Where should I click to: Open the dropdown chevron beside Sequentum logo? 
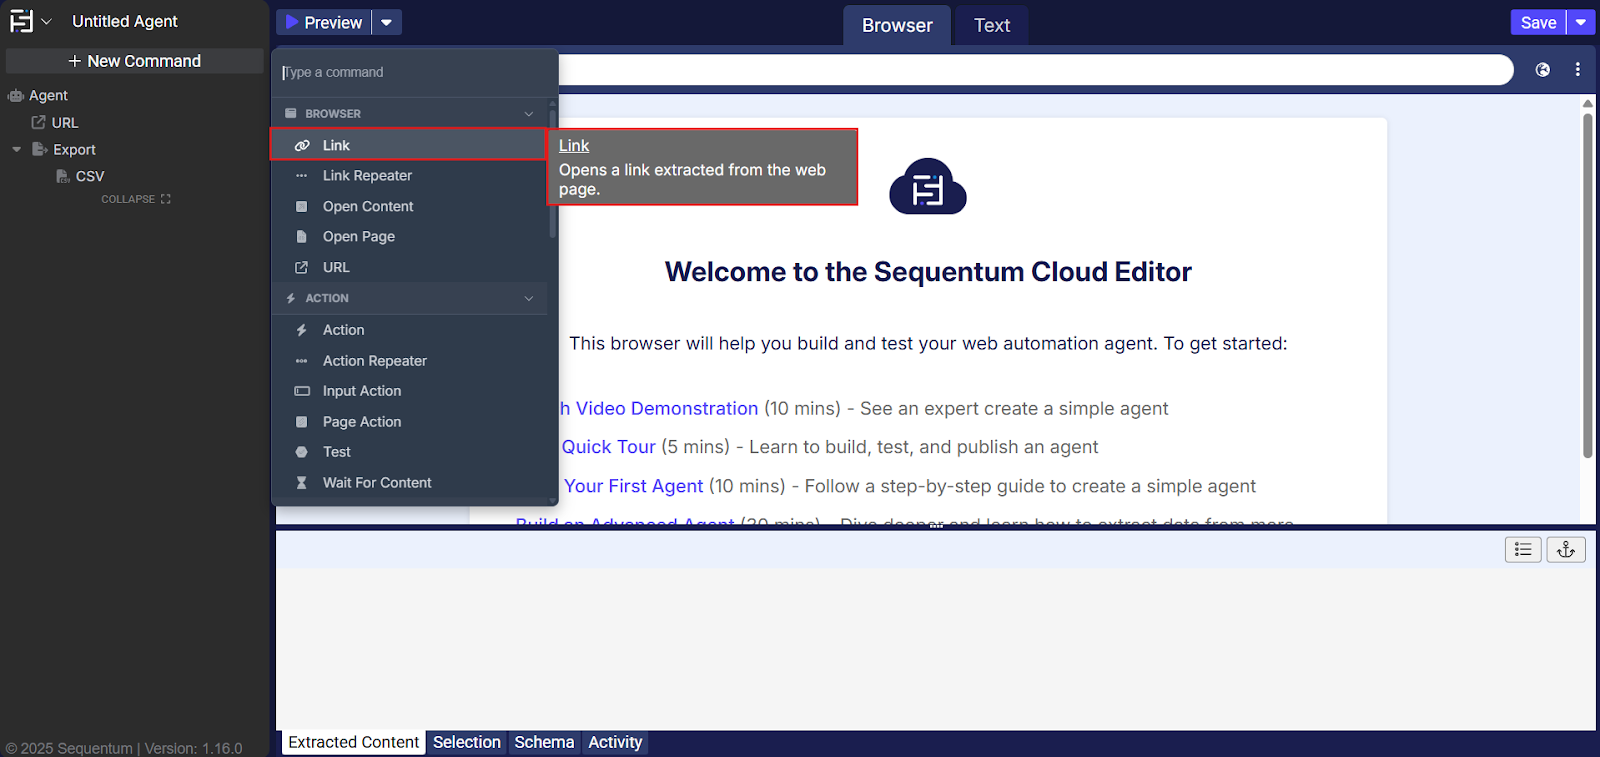pyautogui.click(x=46, y=21)
